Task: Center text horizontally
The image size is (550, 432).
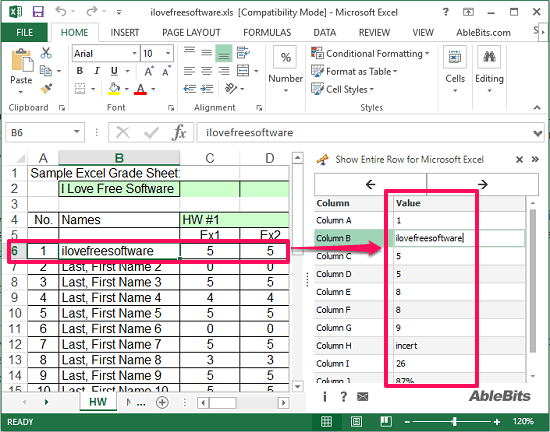Action: (207, 71)
